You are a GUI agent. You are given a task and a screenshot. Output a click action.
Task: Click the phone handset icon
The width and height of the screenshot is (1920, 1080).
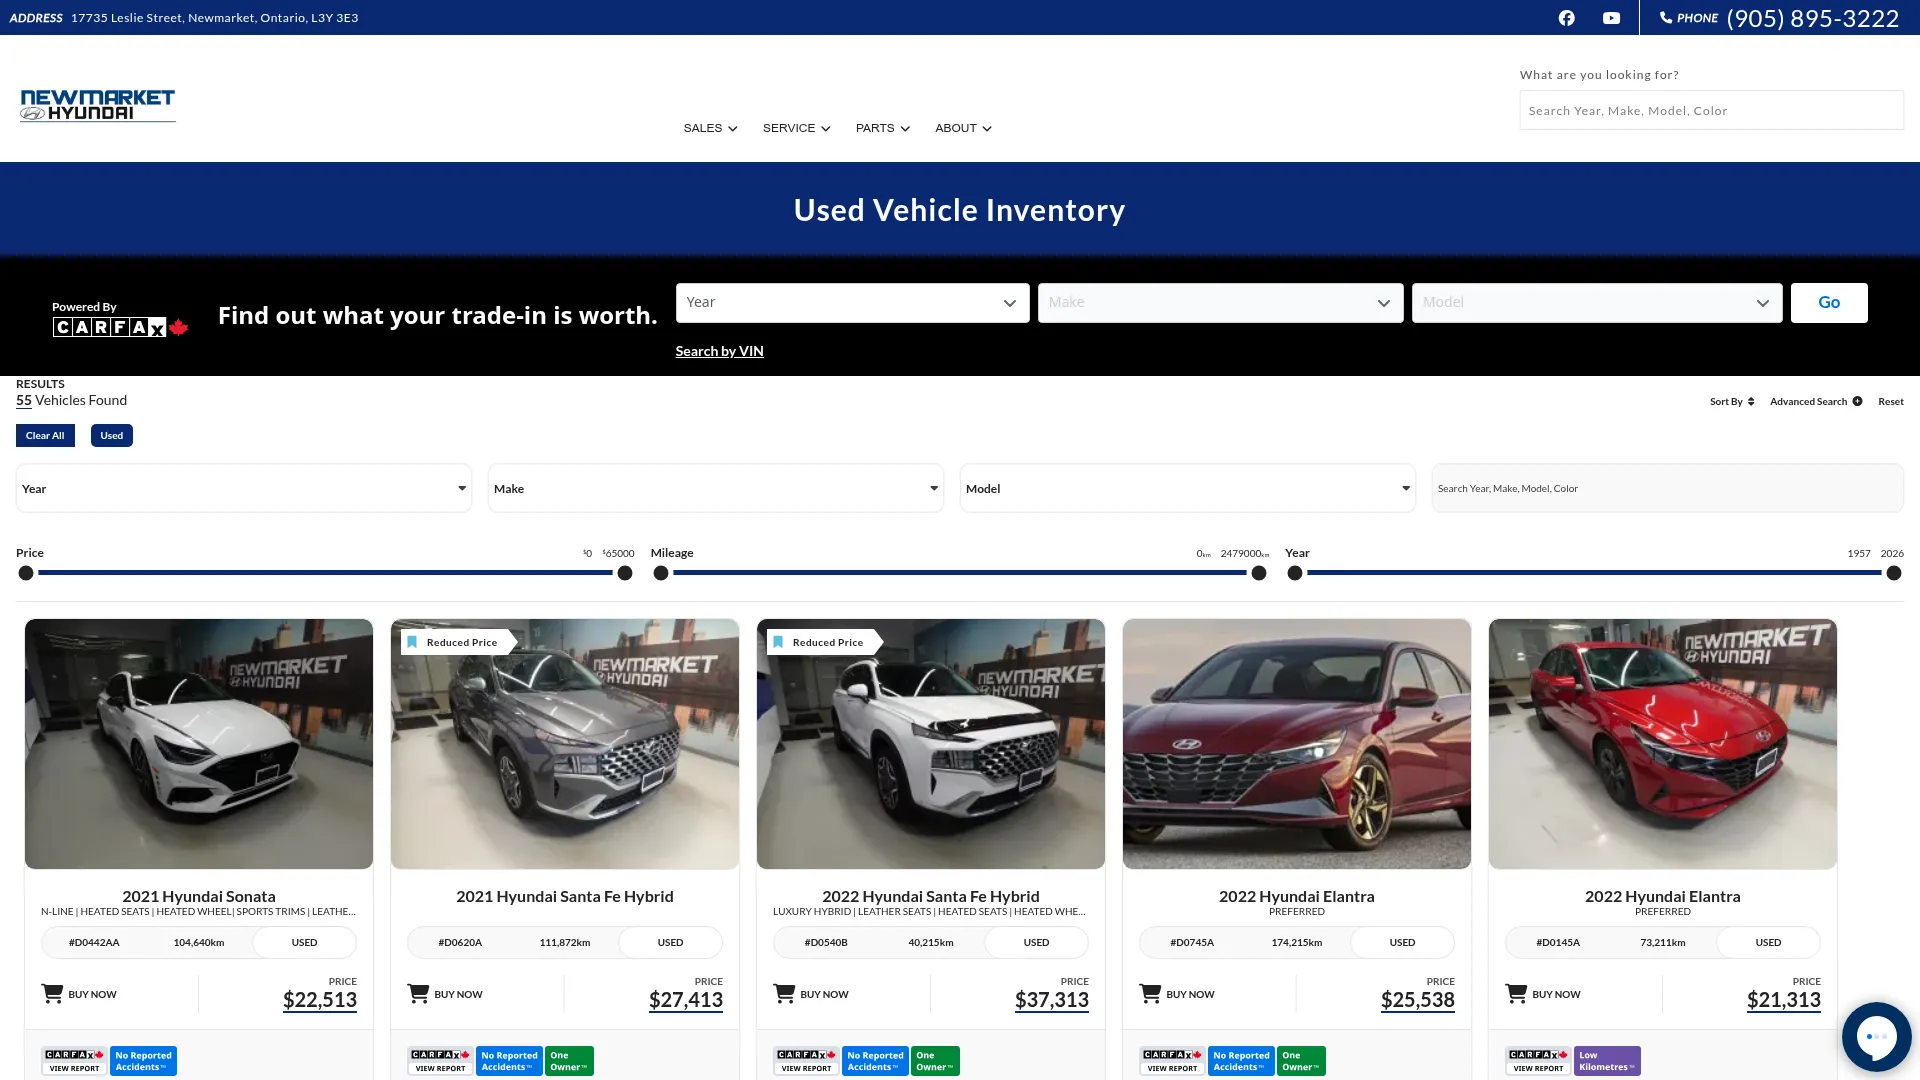coord(1666,18)
